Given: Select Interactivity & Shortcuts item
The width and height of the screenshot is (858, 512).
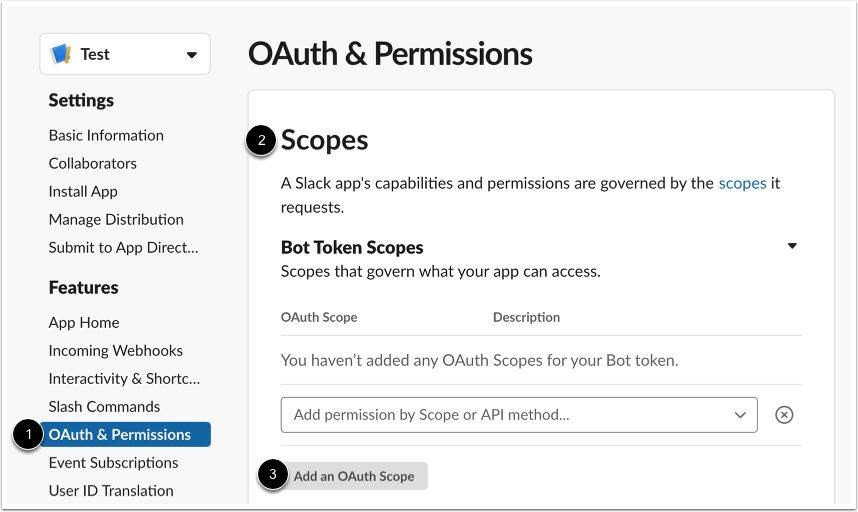Looking at the screenshot, I should 124,379.
